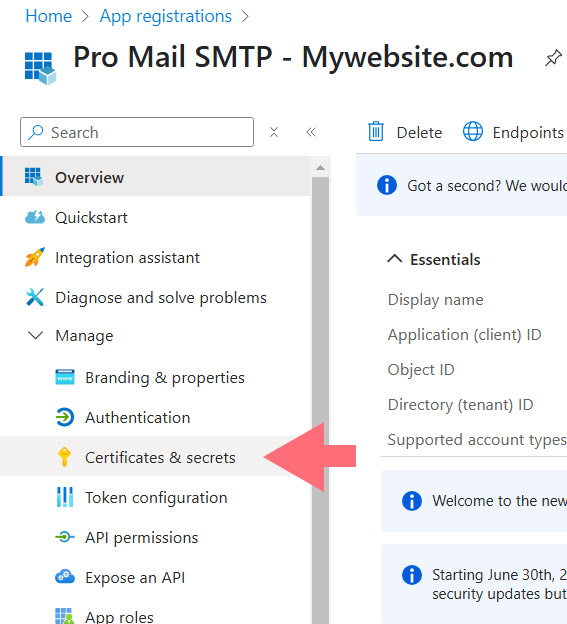Click the magnifier icon in Search box

pyautogui.click(x=35, y=132)
